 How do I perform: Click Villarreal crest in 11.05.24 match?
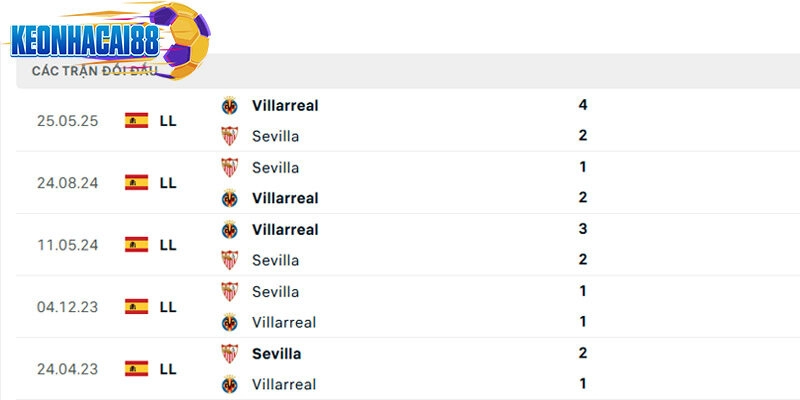point(230,229)
